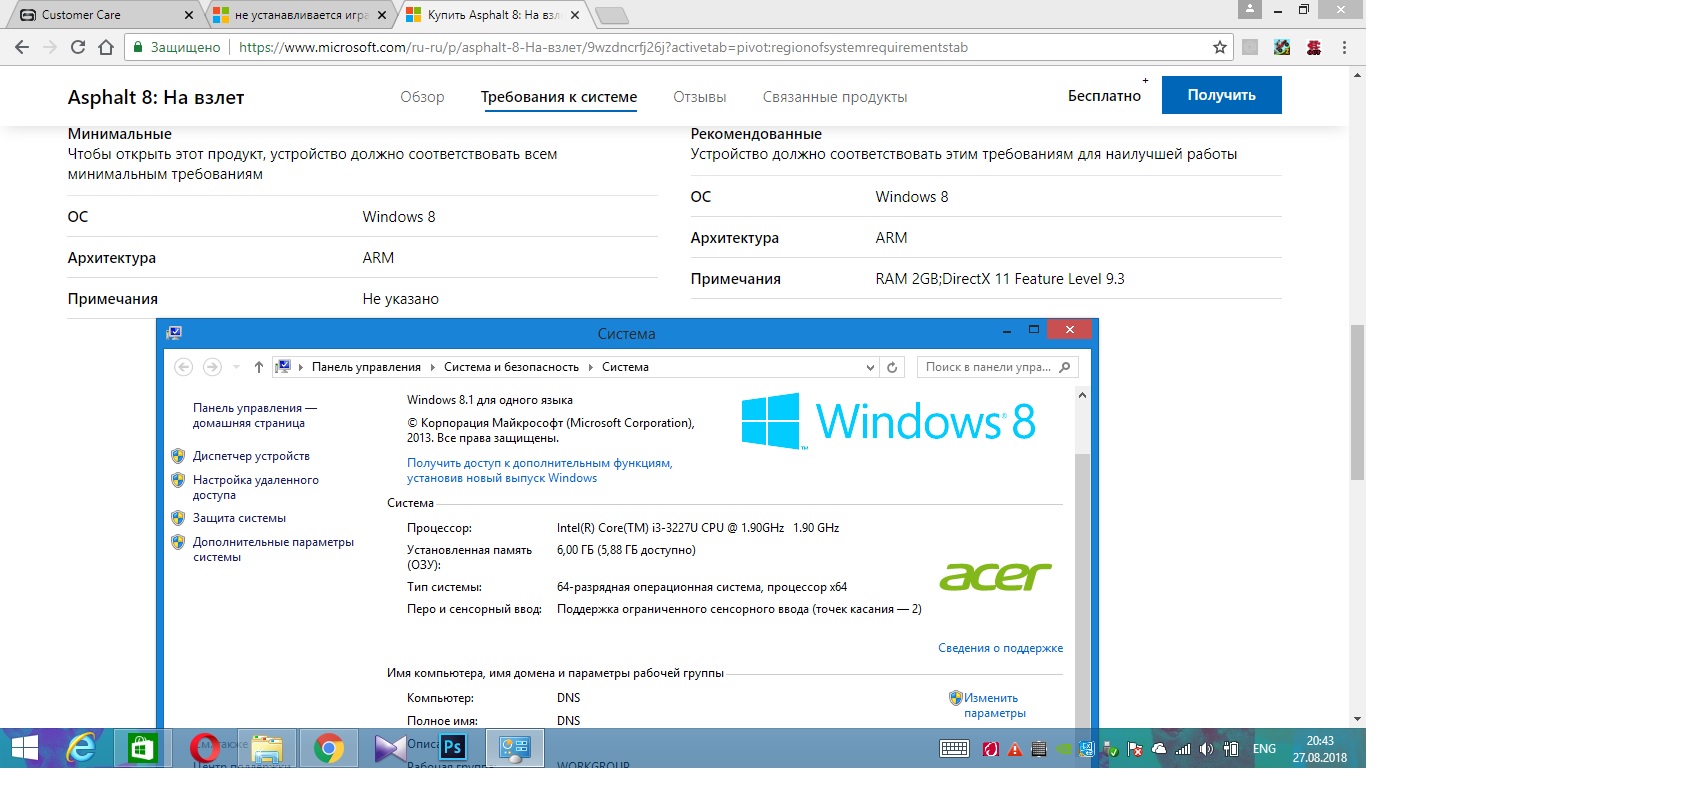Open Opera browser from taskbar
1684x810 pixels.
(x=204, y=748)
